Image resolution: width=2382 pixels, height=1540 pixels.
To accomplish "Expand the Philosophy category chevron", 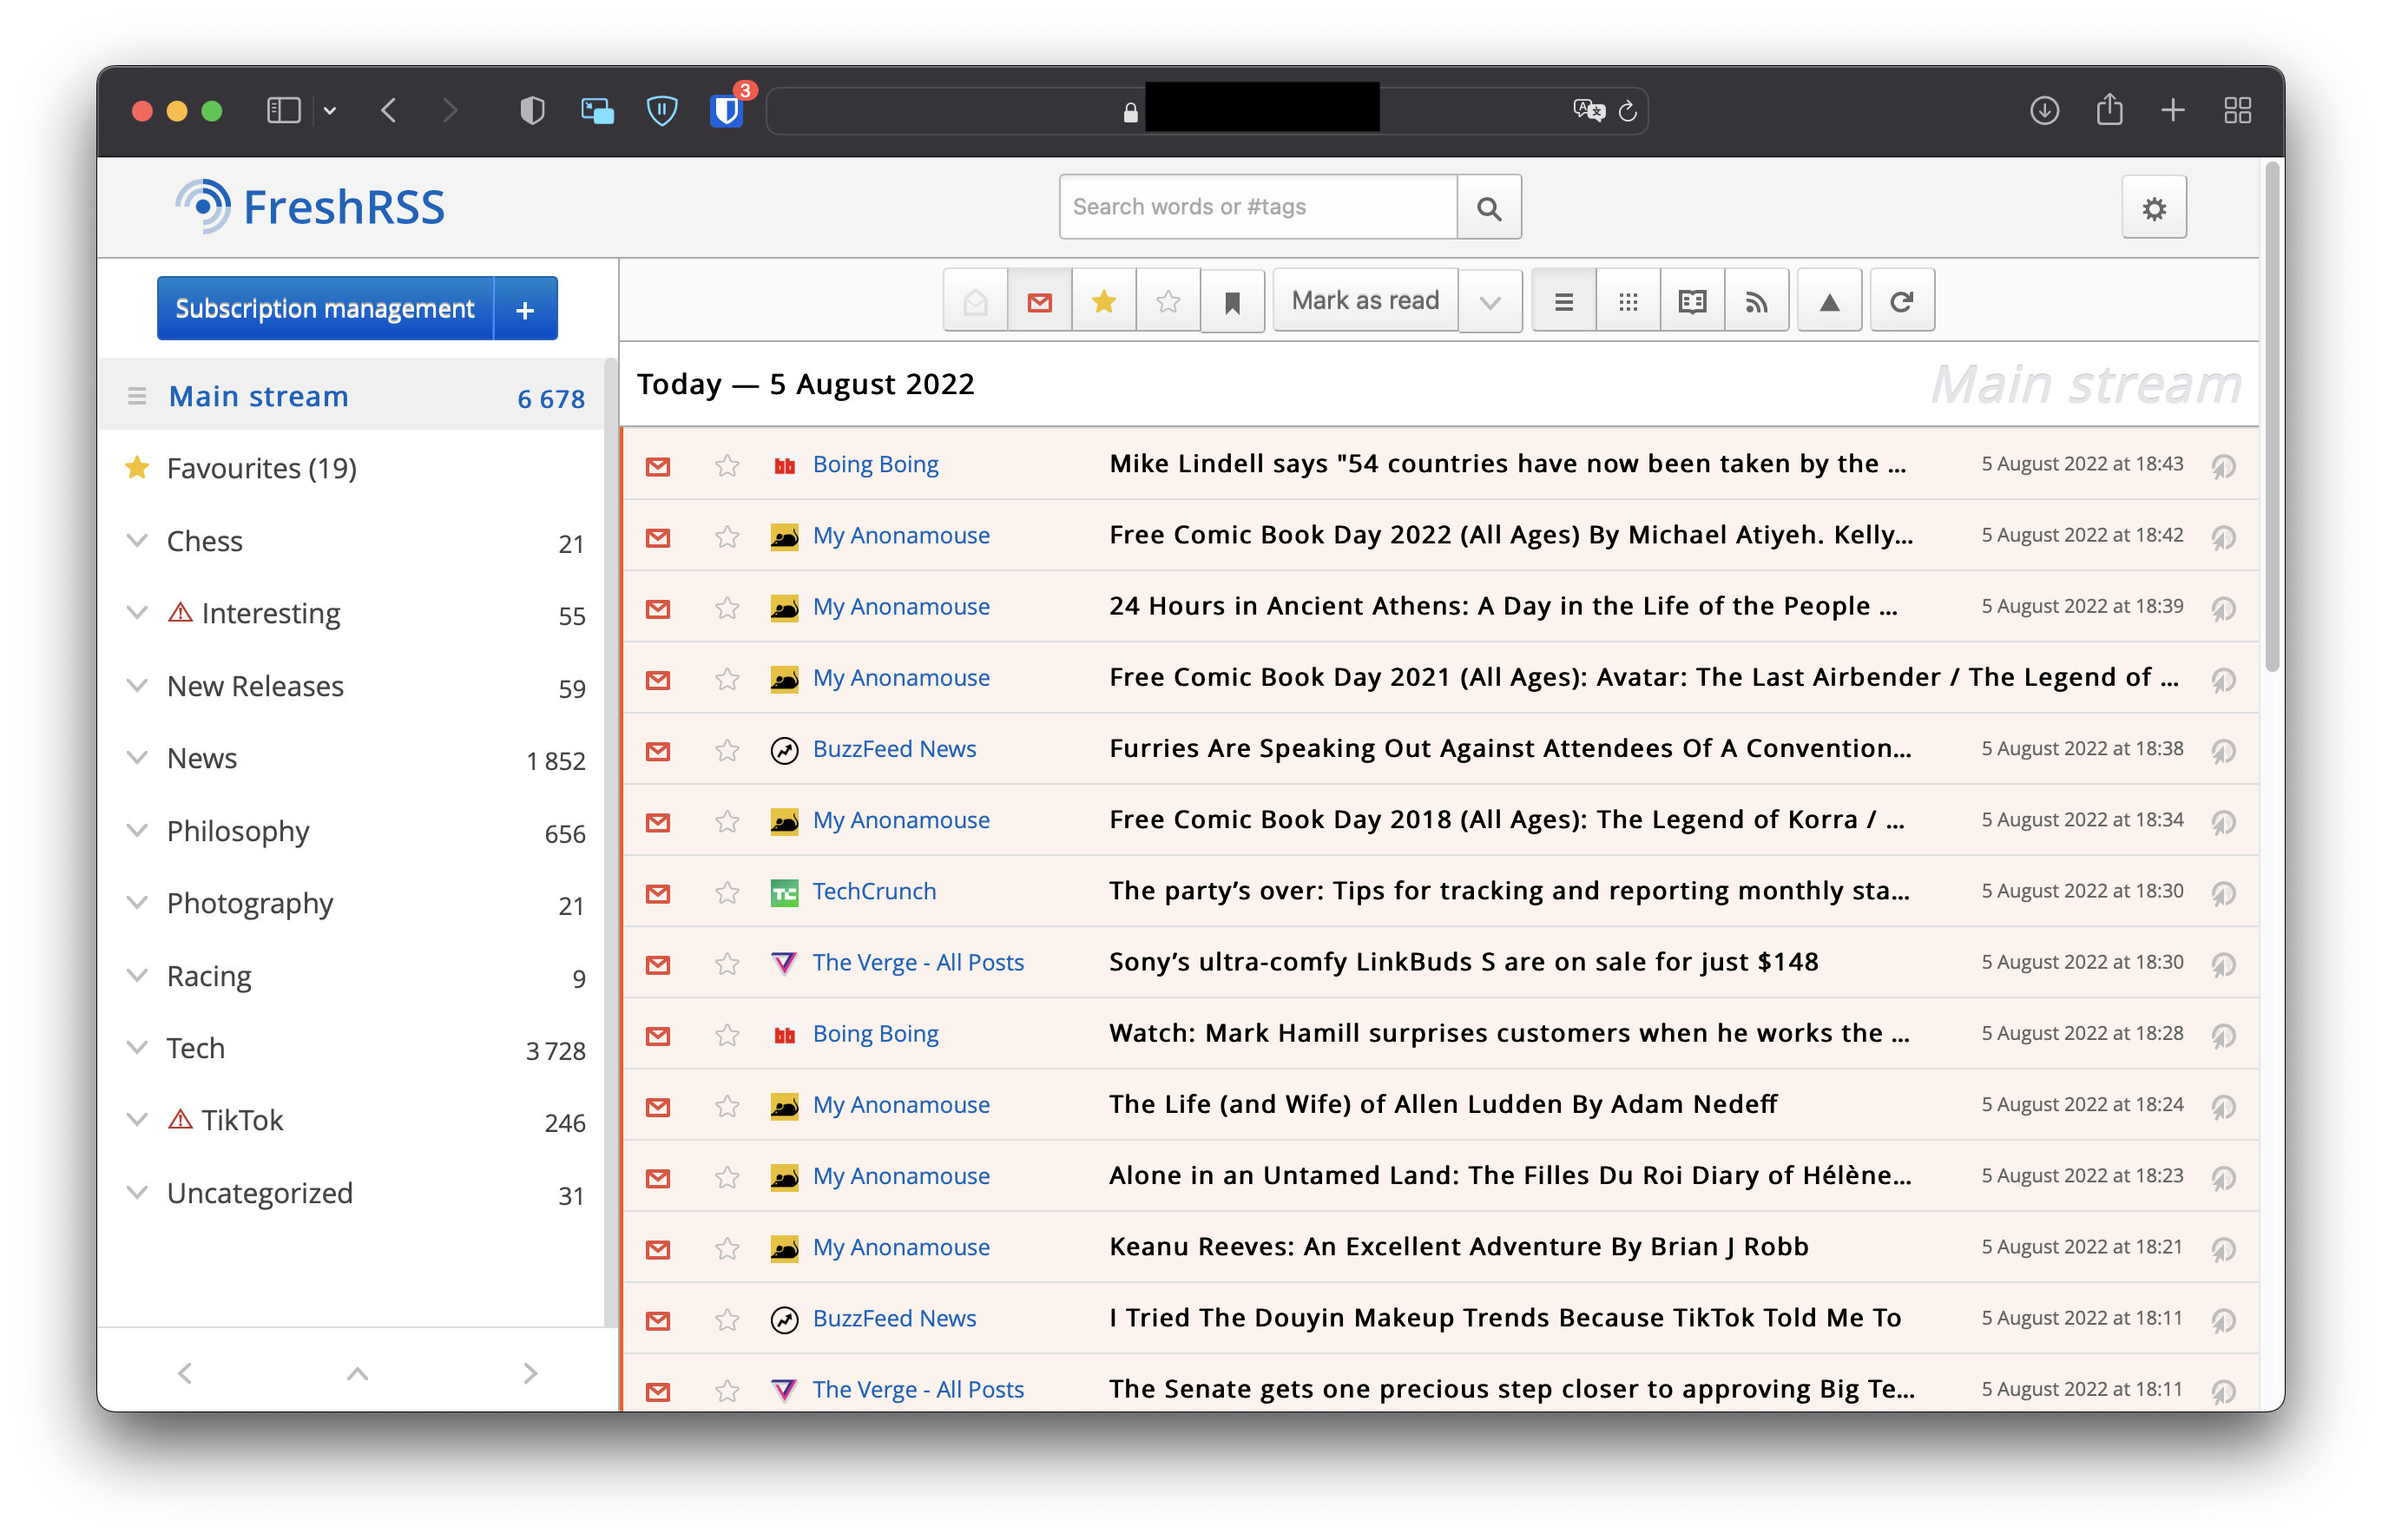I will pyautogui.click(x=137, y=831).
